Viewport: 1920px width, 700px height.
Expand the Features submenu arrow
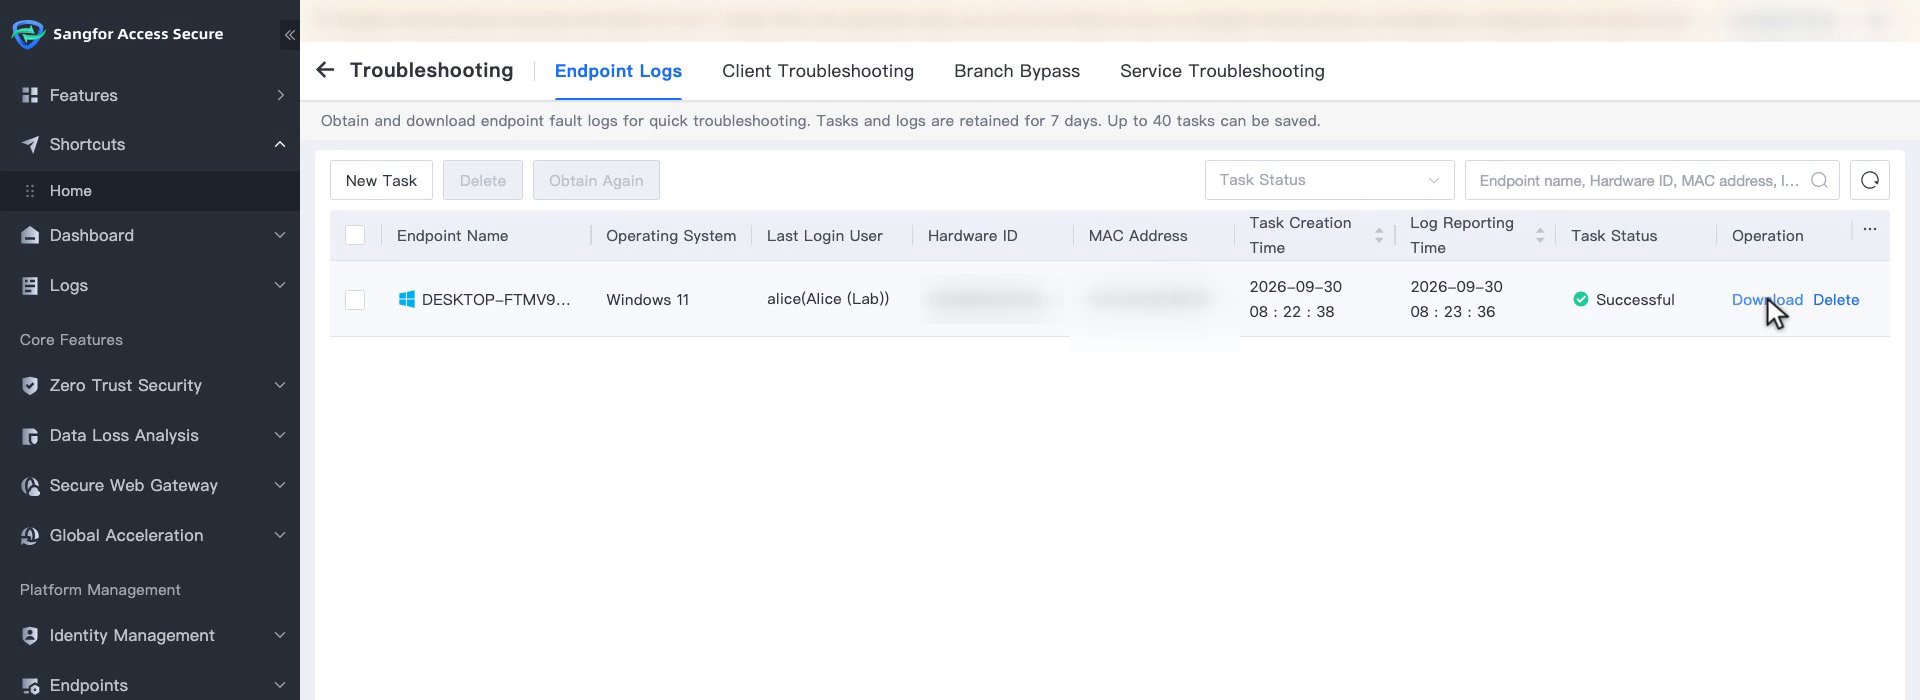pyautogui.click(x=280, y=95)
